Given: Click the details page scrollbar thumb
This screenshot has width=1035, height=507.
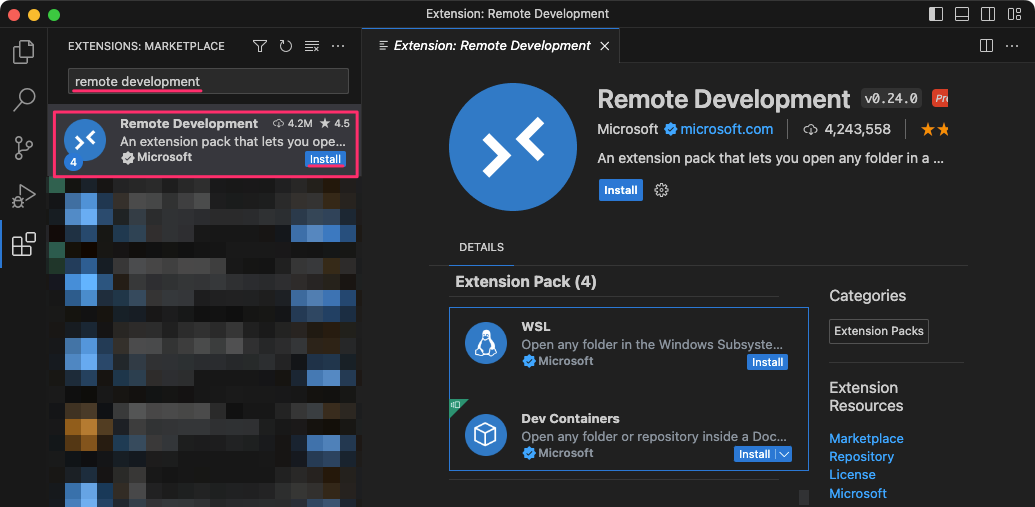Looking at the screenshot, I should (803, 498).
